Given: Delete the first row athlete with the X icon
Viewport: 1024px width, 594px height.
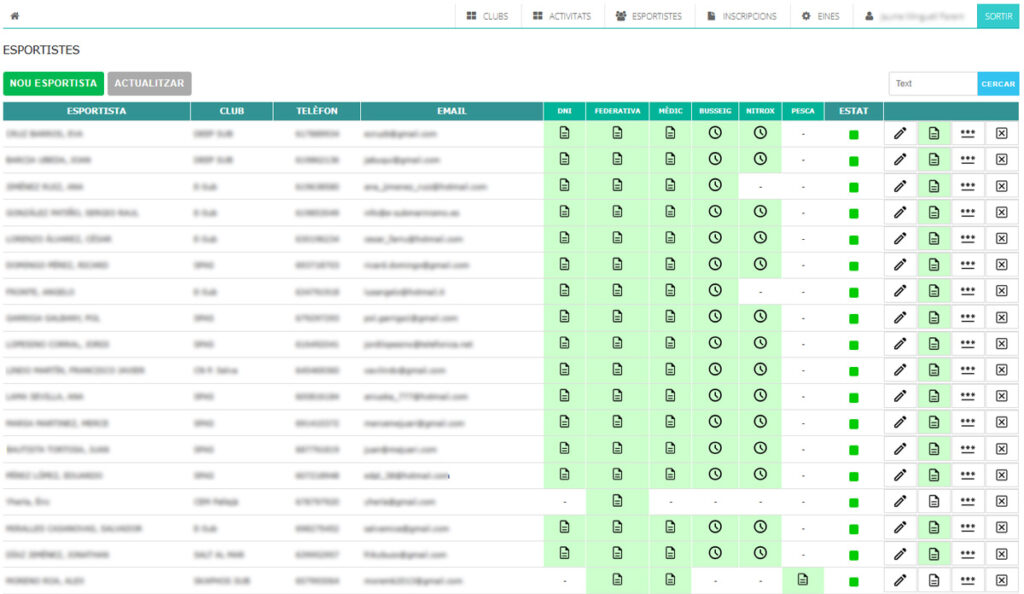Looking at the screenshot, I should pyautogui.click(x=1001, y=133).
